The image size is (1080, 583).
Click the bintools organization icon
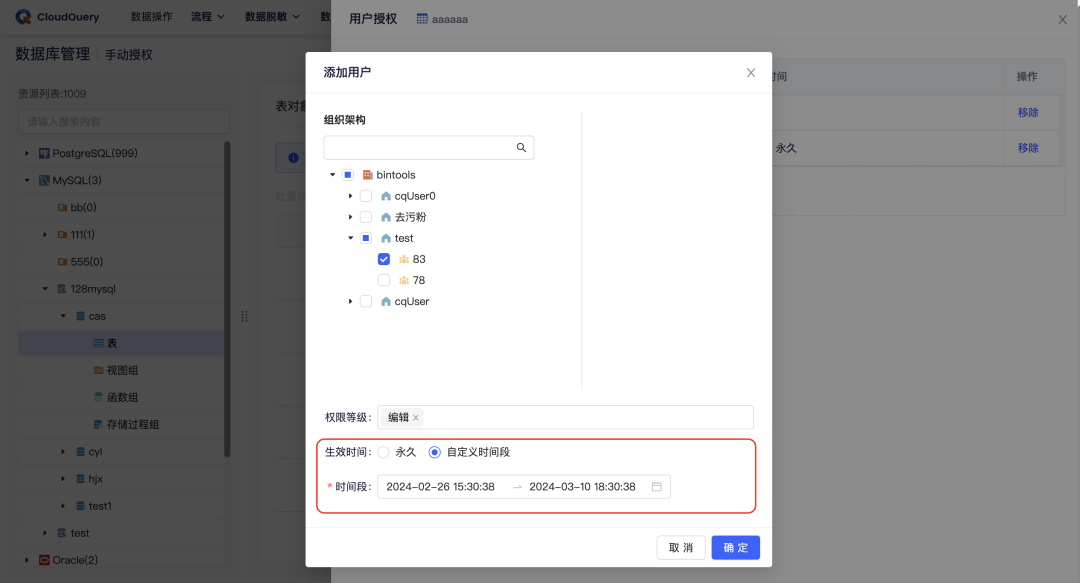tap(367, 175)
